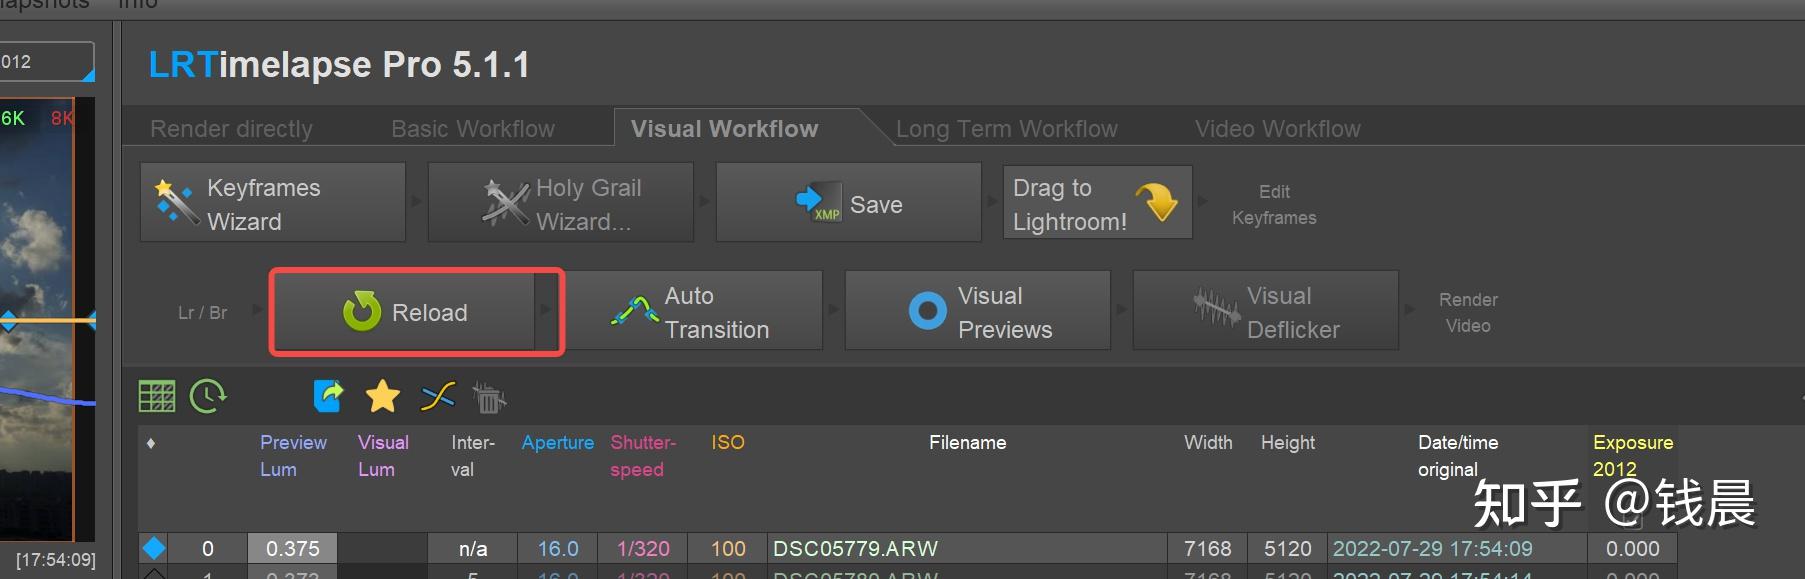Click the gray trash deflicker icon
Image resolution: width=1805 pixels, height=579 pixels.
(489, 398)
